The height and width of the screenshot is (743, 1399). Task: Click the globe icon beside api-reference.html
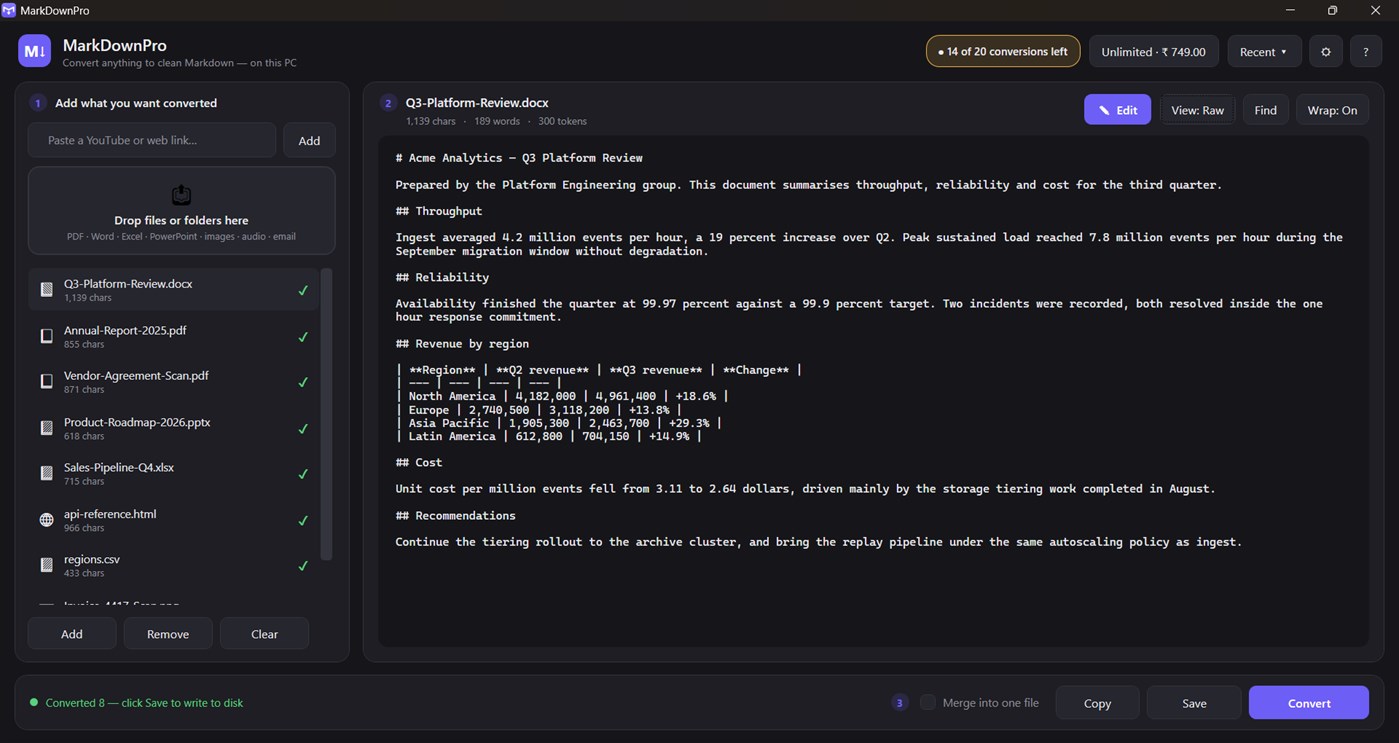(x=46, y=520)
